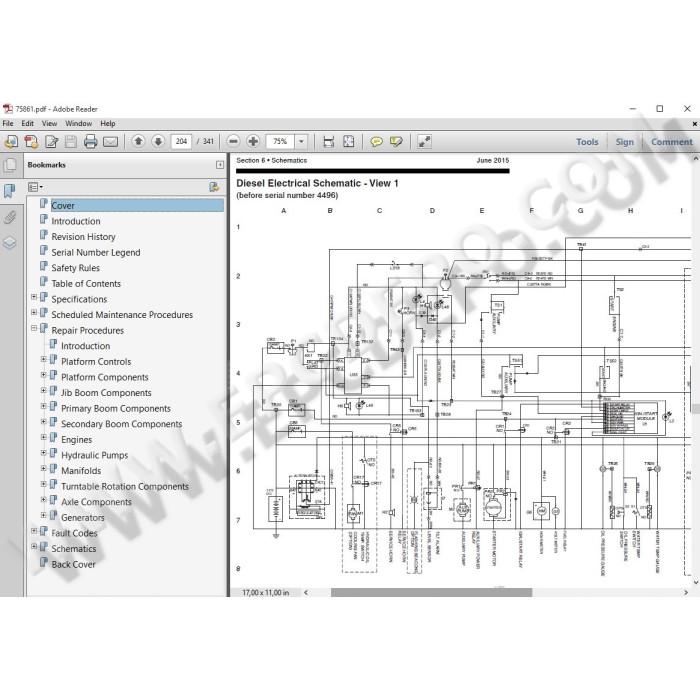Open the Tools pane
The width and height of the screenshot is (700, 700).
(587, 142)
